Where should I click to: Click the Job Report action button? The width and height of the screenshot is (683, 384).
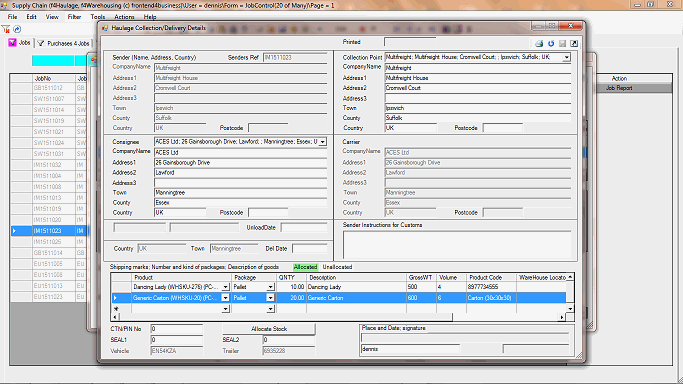click(619, 88)
